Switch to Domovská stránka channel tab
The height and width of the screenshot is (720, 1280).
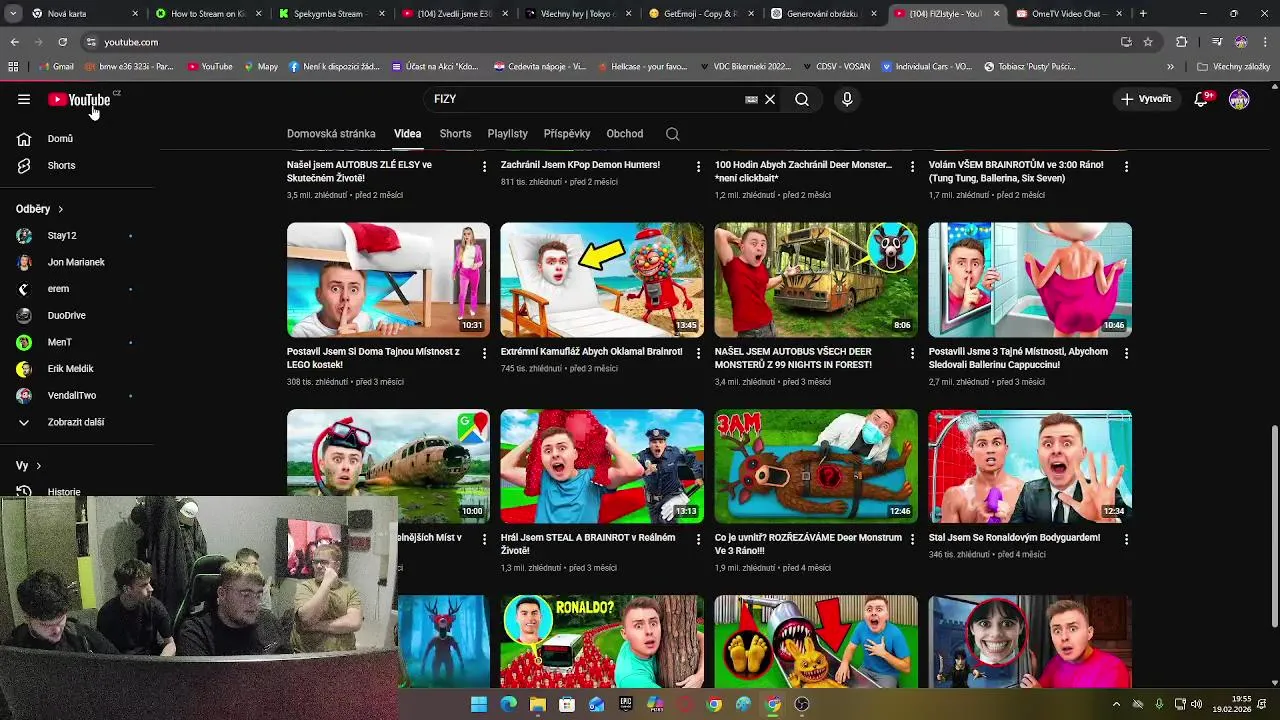pyautogui.click(x=331, y=134)
